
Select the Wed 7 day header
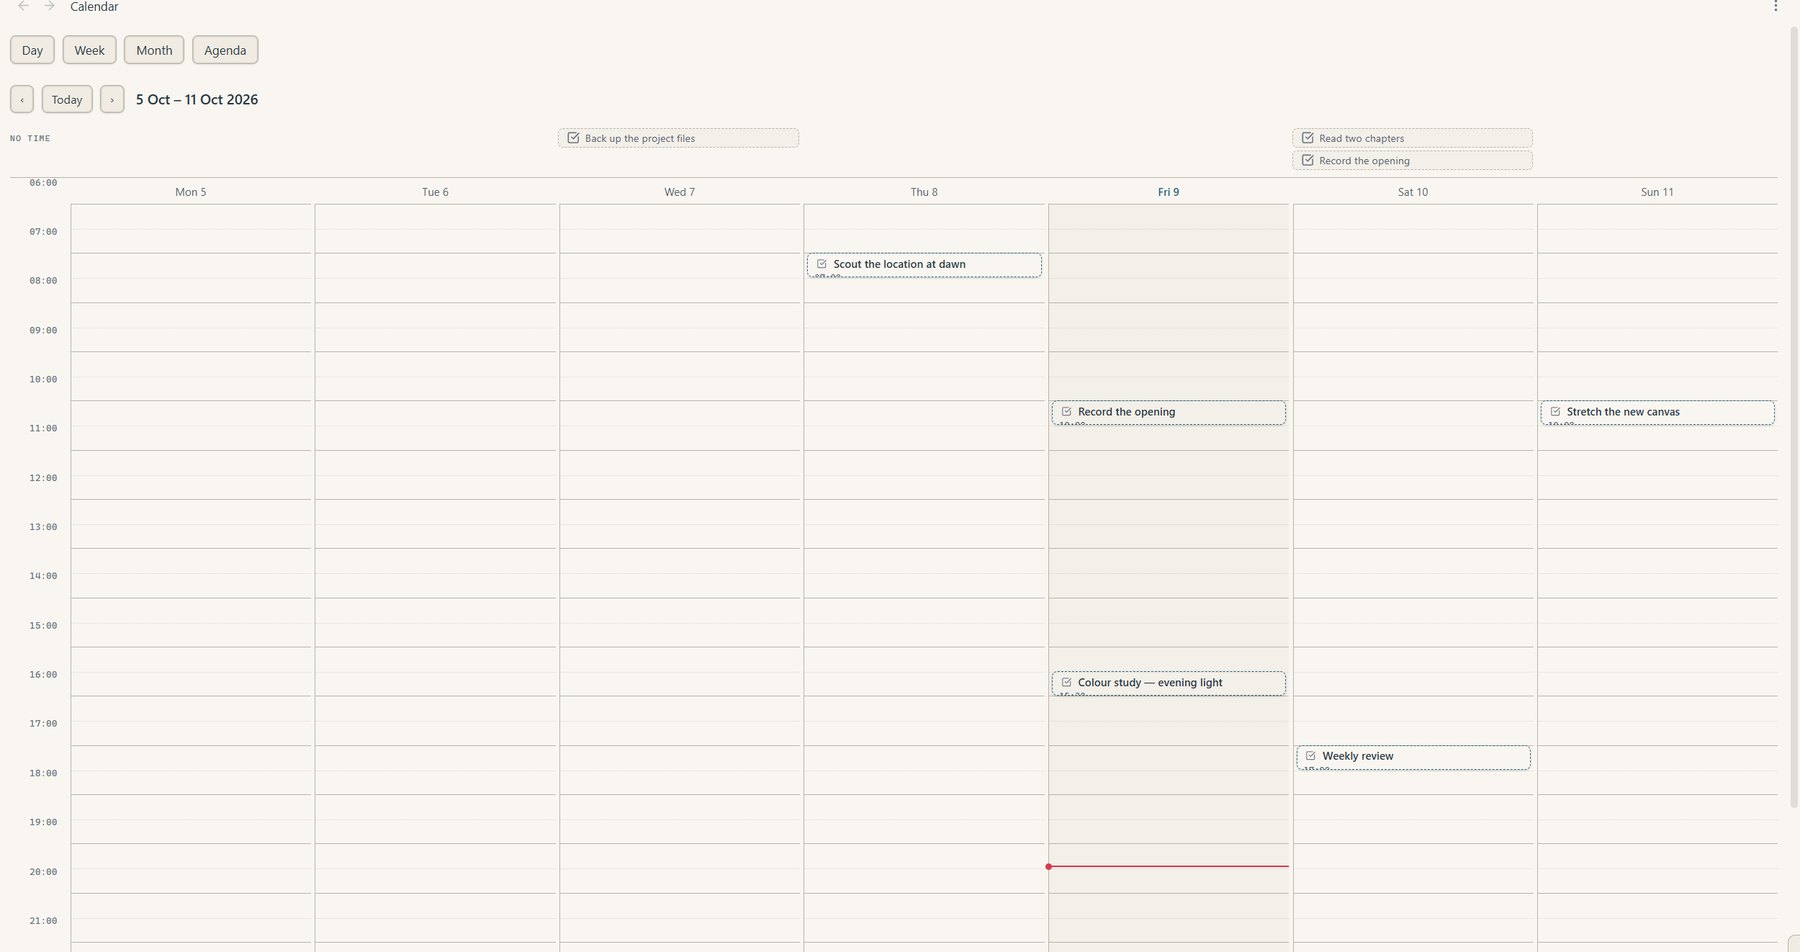(679, 192)
